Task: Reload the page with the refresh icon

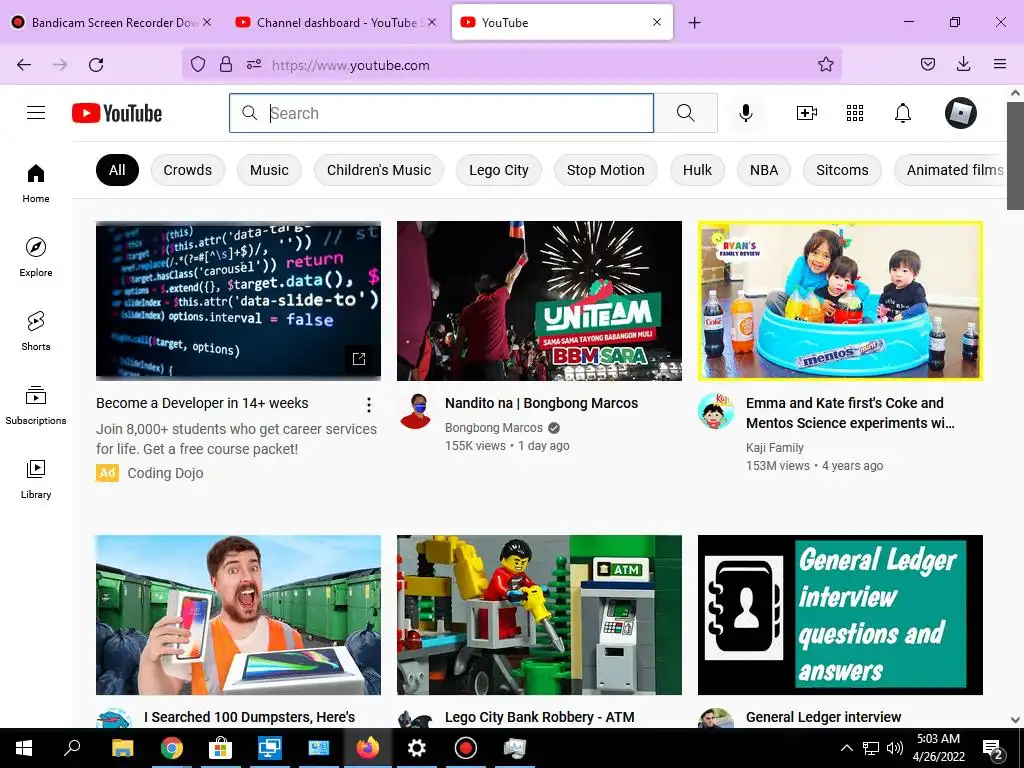Action: (96, 65)
